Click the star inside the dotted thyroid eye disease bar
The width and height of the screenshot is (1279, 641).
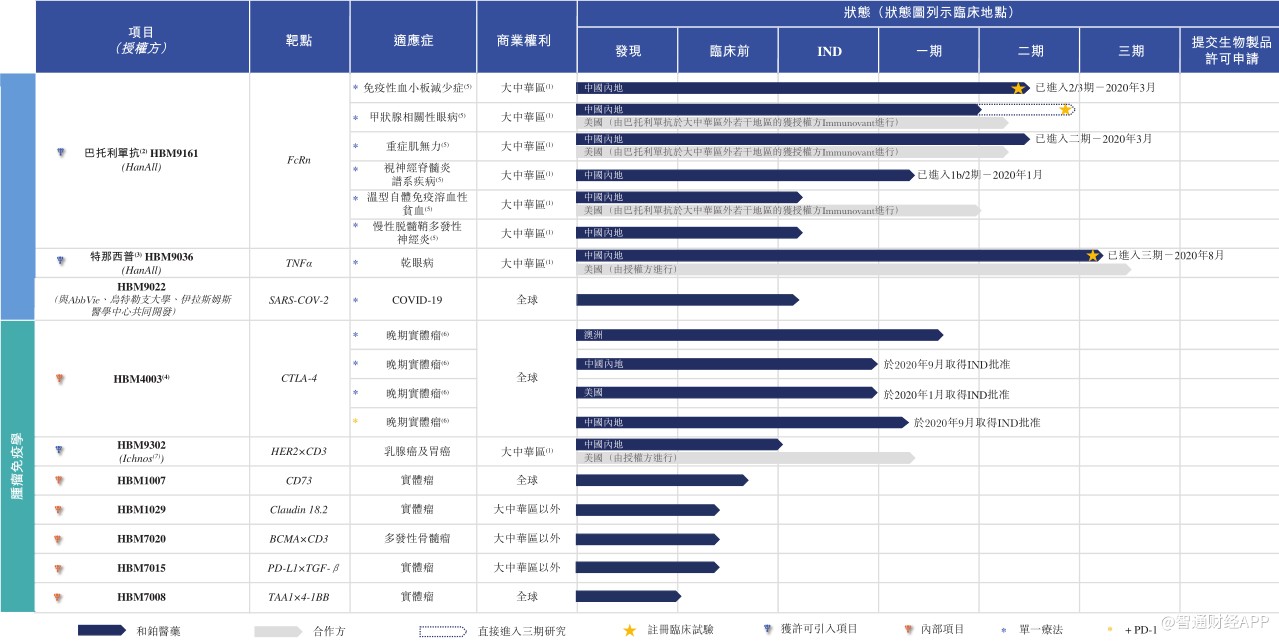click(1066, 110)
